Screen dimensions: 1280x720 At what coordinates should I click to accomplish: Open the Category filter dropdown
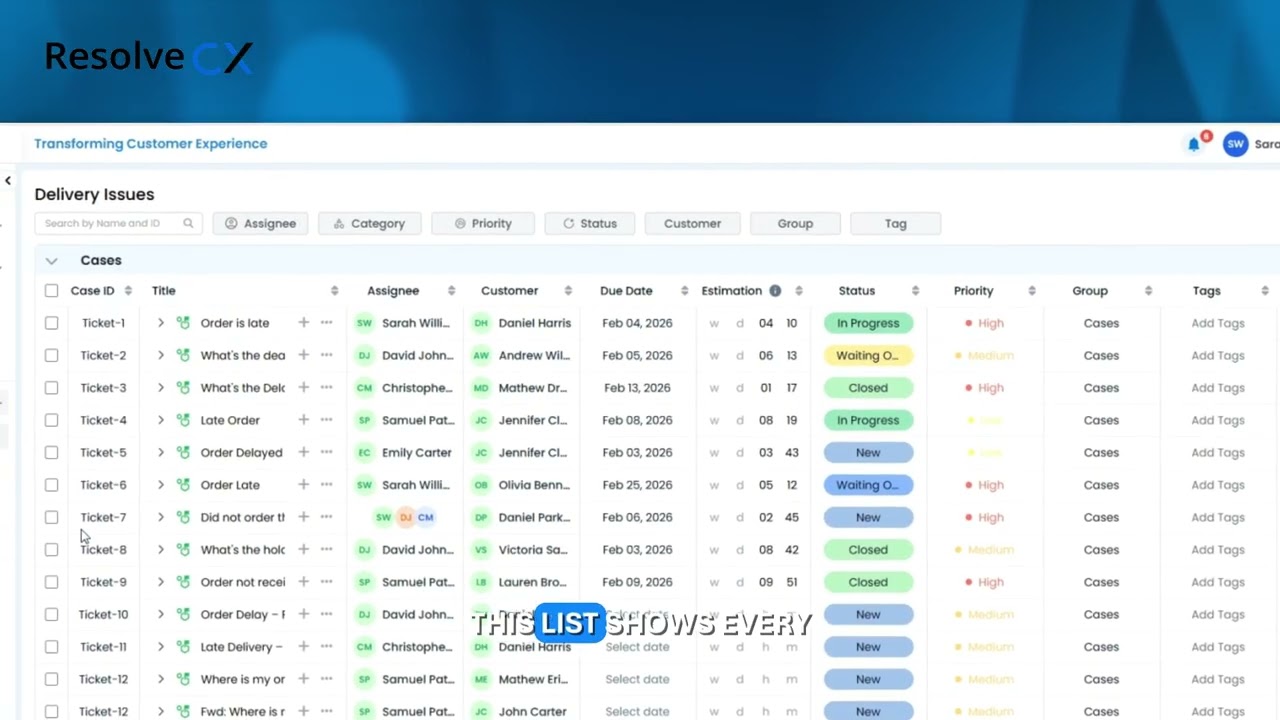coord(369,223)
